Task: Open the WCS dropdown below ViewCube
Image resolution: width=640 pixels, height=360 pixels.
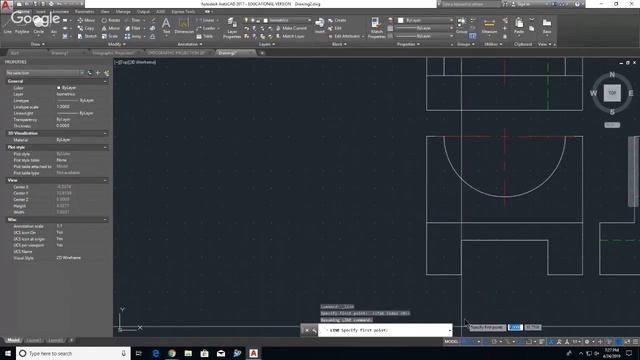Action: click(612, 125)
